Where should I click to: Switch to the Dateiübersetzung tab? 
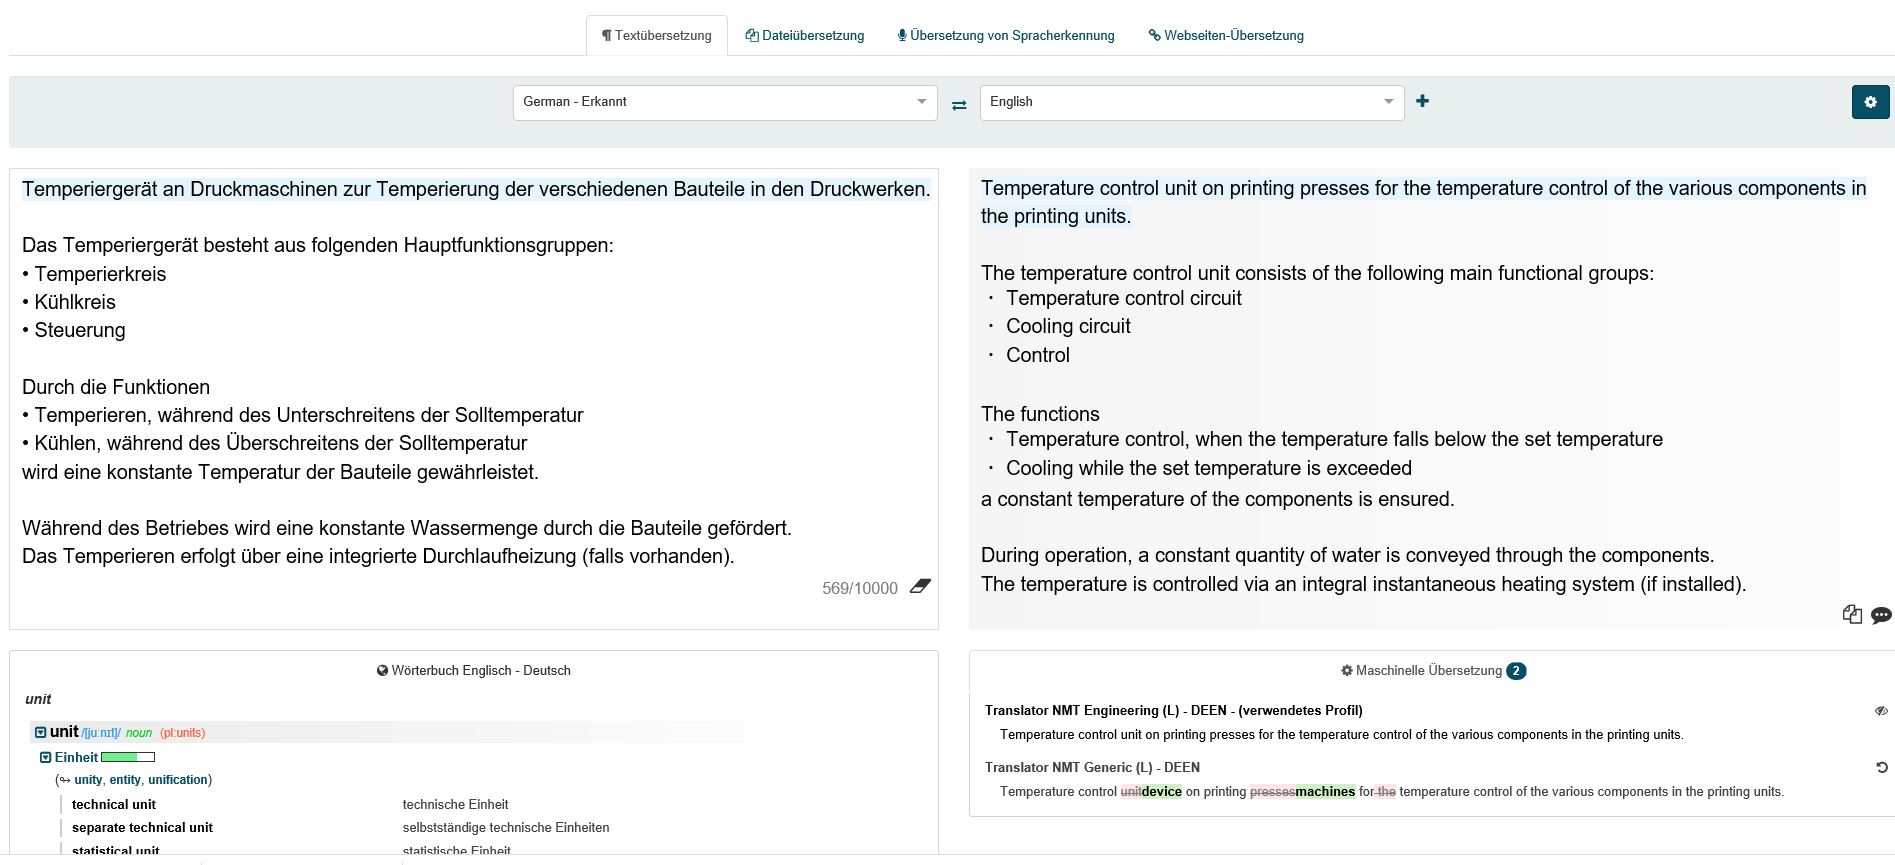(805, 36)
